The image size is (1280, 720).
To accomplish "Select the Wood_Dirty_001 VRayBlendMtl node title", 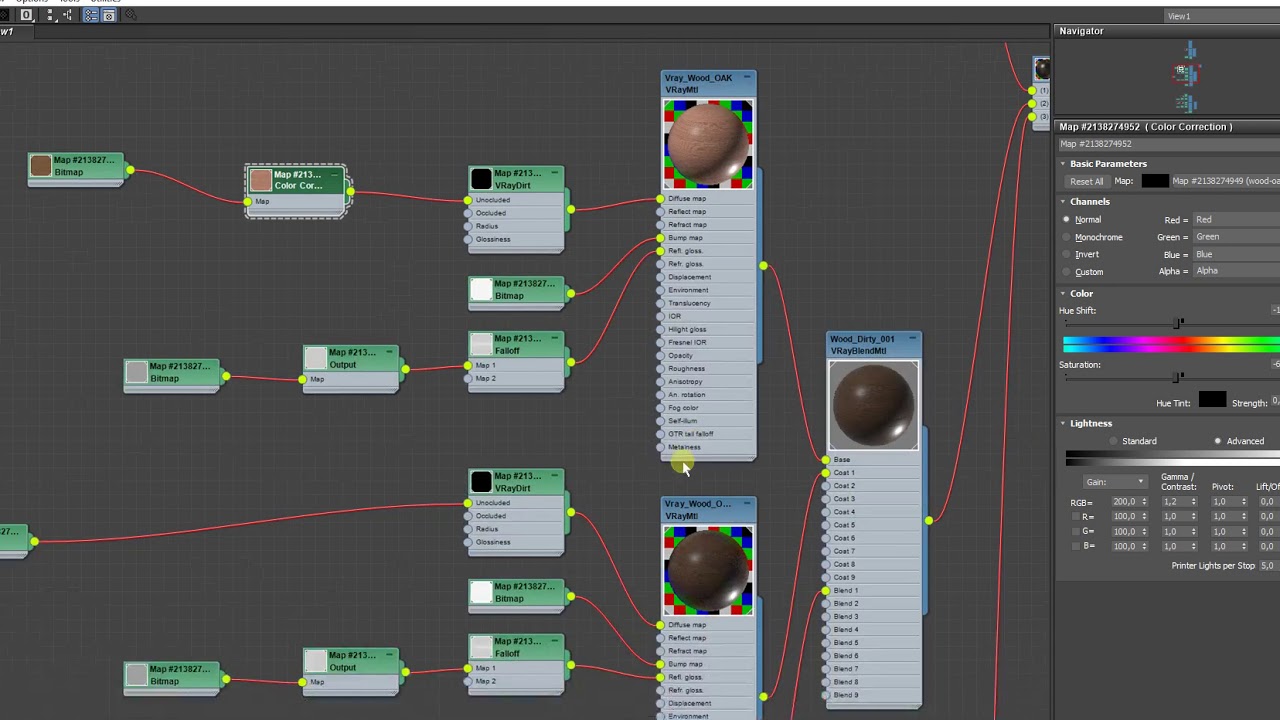I will tap(862, 345).
